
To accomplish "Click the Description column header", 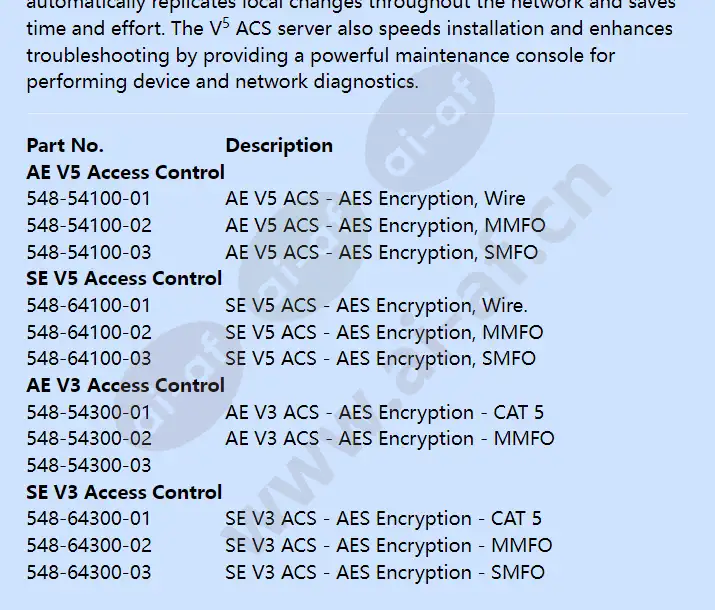I will [x=279, y=146].
